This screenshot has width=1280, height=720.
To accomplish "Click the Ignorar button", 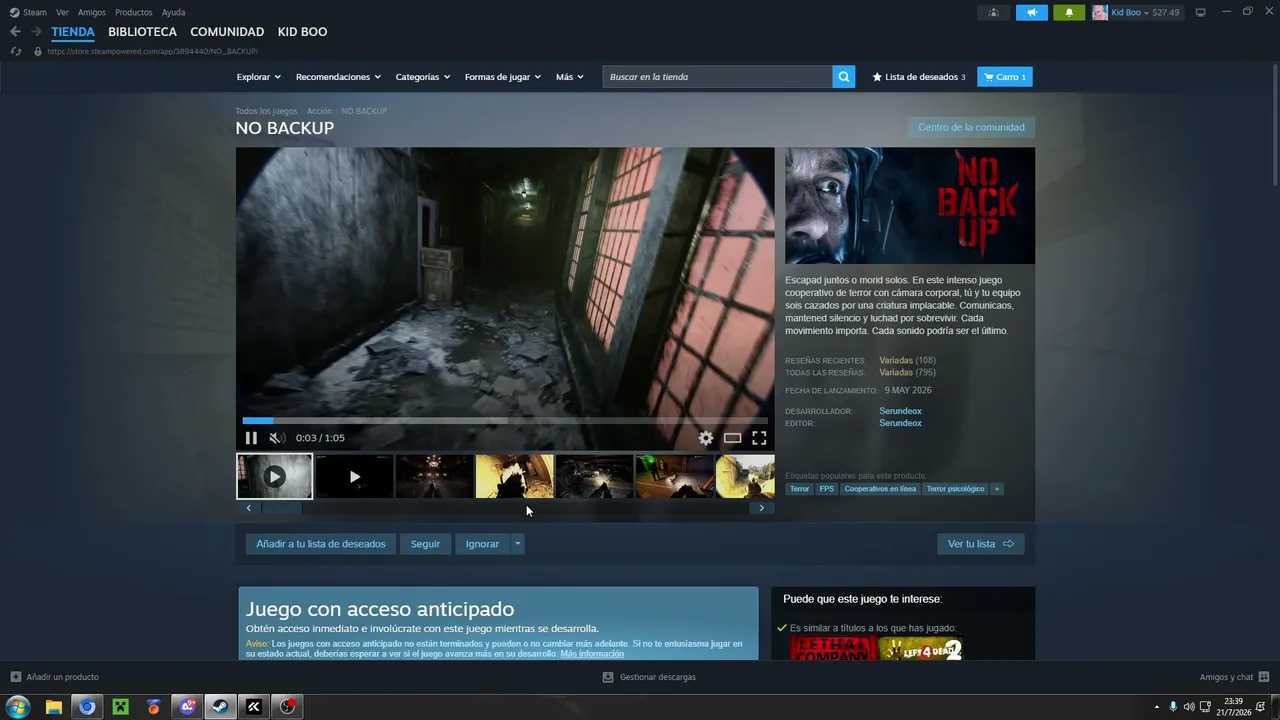I will [x=482, y=544].
